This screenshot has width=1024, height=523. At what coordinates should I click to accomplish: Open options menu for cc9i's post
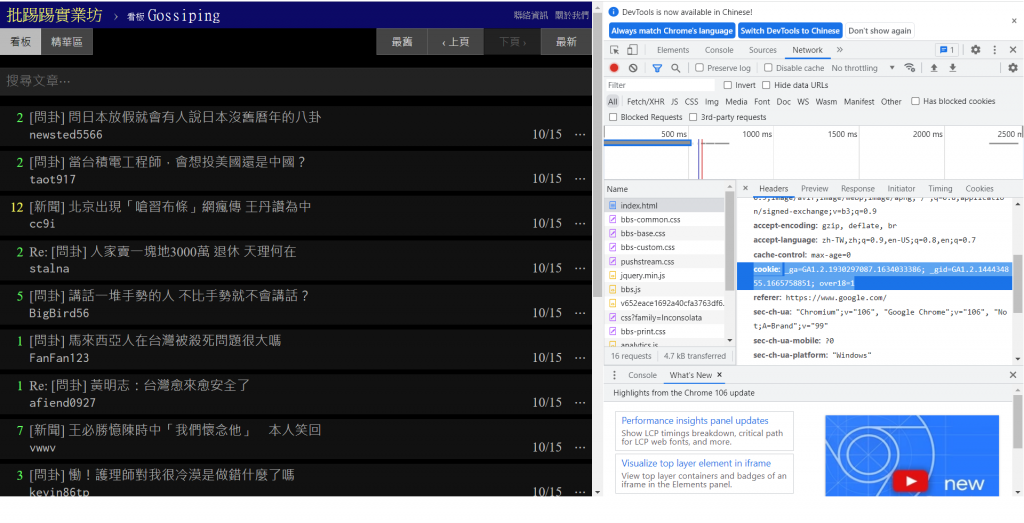[x=580, y=223]
